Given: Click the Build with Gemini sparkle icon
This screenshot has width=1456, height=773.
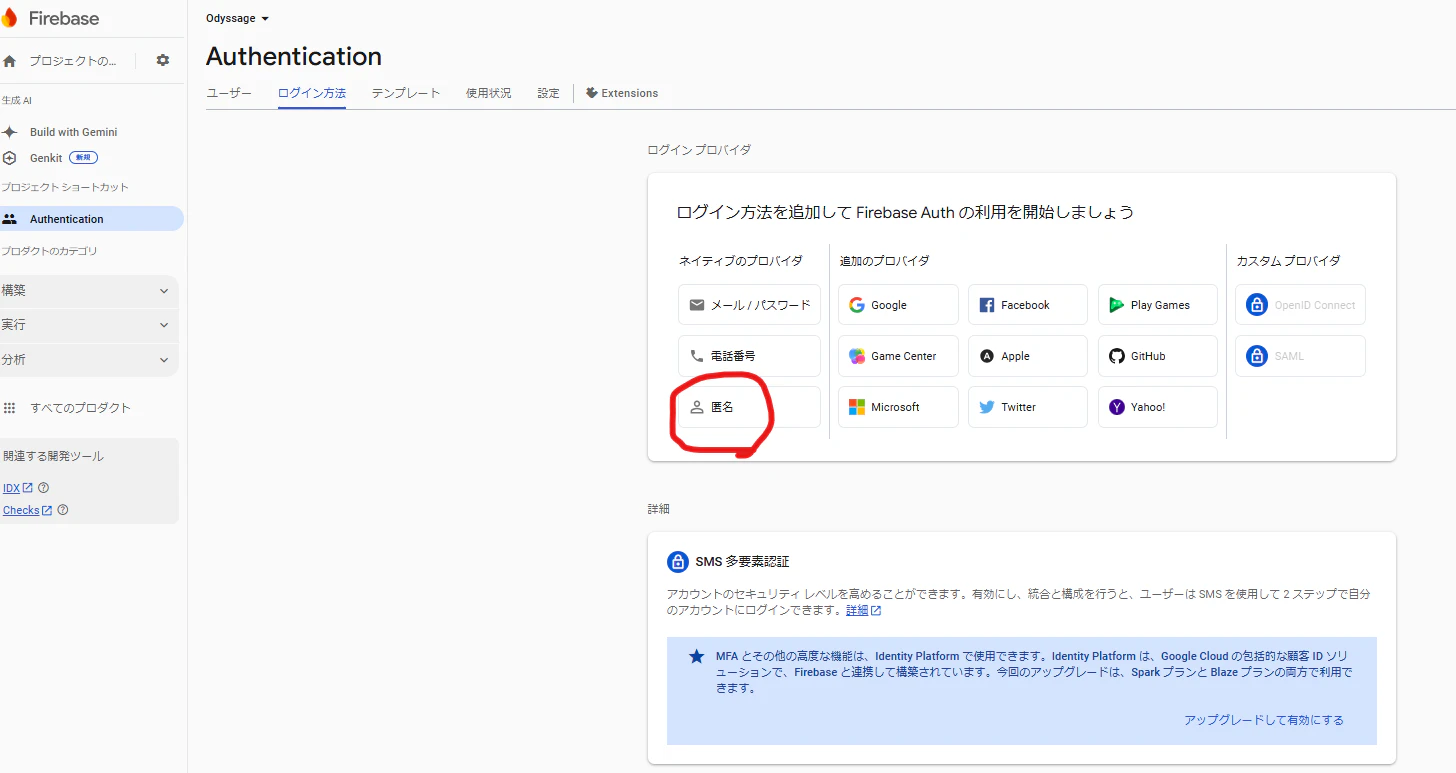Looking at the screenshot, I should pos(10,132).
